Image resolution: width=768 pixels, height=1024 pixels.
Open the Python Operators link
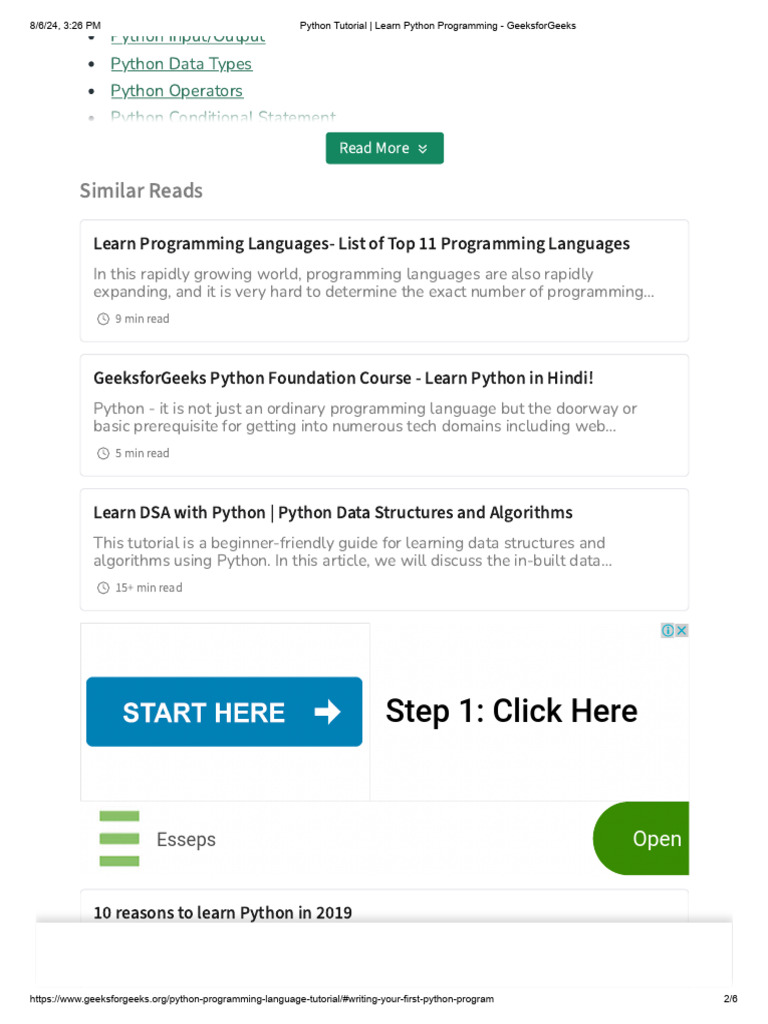click(x=176, y=91)
